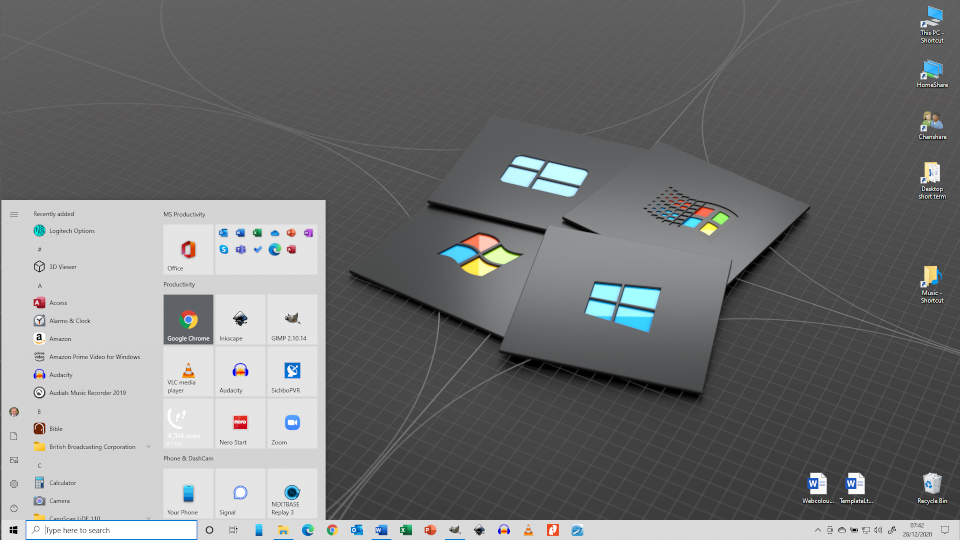Open the NEXTBASE Replay 3 tile

pos(292,493)
